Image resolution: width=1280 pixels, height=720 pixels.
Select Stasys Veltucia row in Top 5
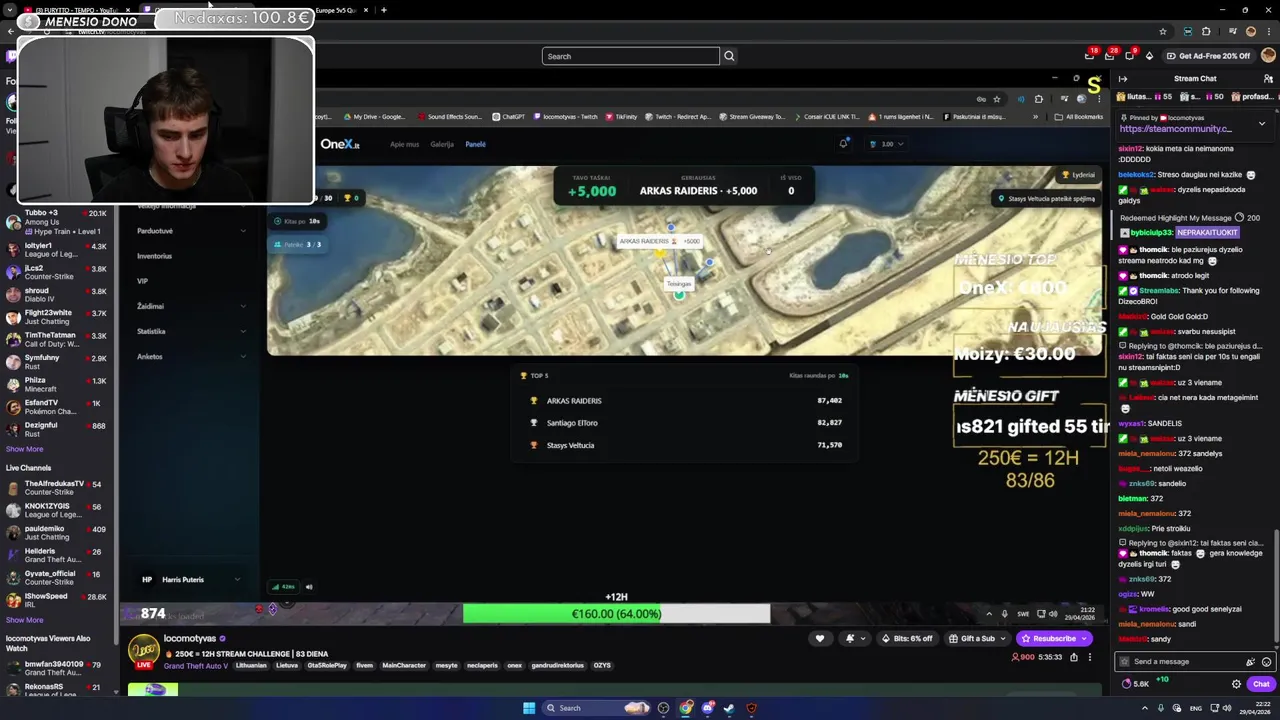coord(686,445)
